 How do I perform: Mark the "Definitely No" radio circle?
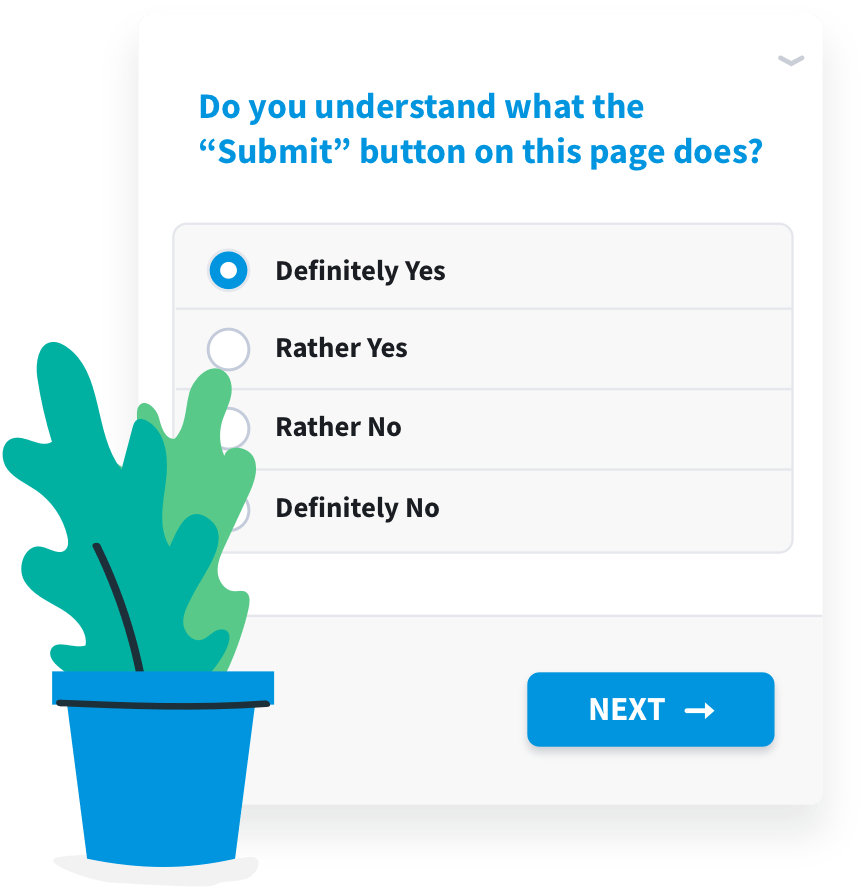tap(241, 510)
